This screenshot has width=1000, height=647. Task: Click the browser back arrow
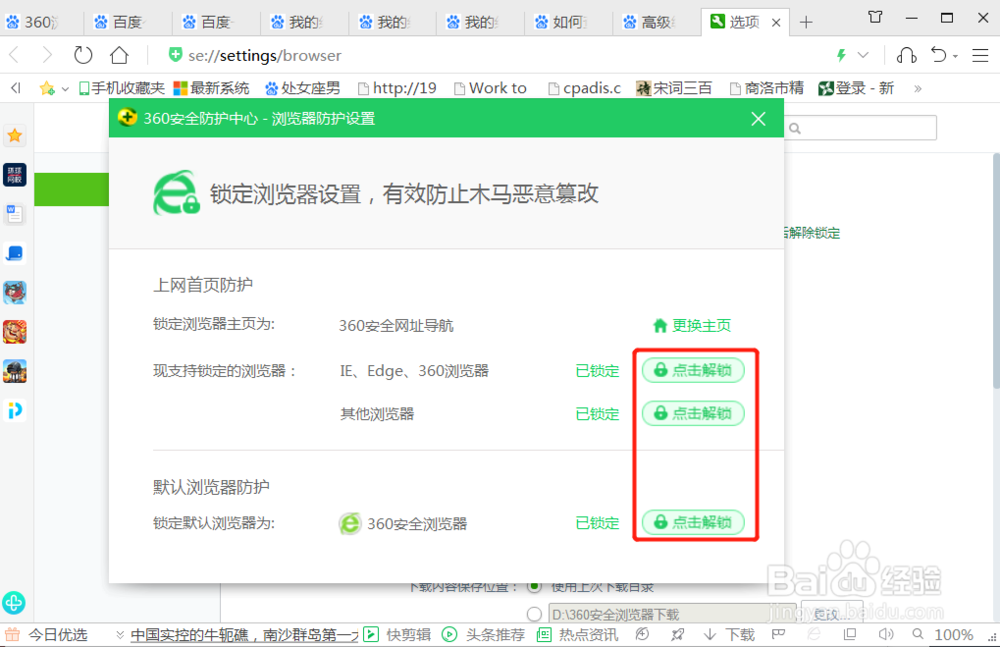tap(15, 56)
